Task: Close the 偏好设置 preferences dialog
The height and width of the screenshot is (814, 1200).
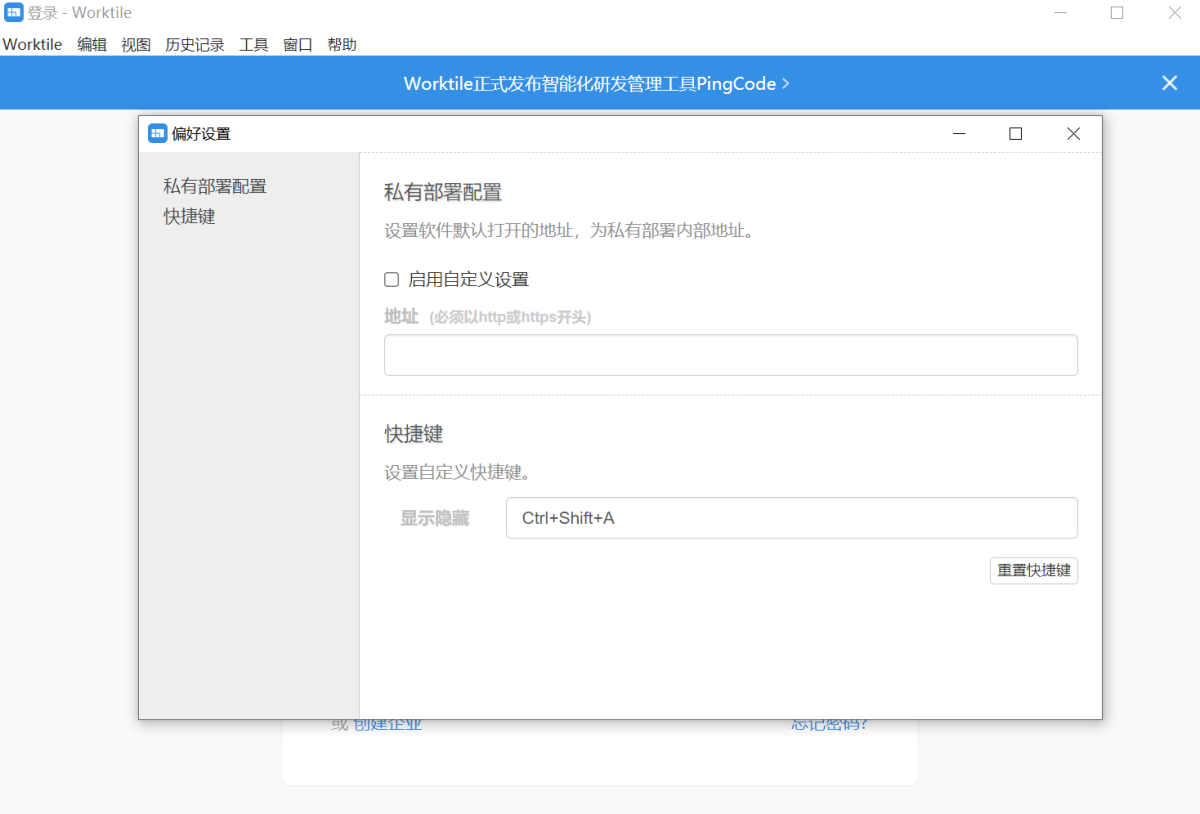Action: tap(1073, 134)
